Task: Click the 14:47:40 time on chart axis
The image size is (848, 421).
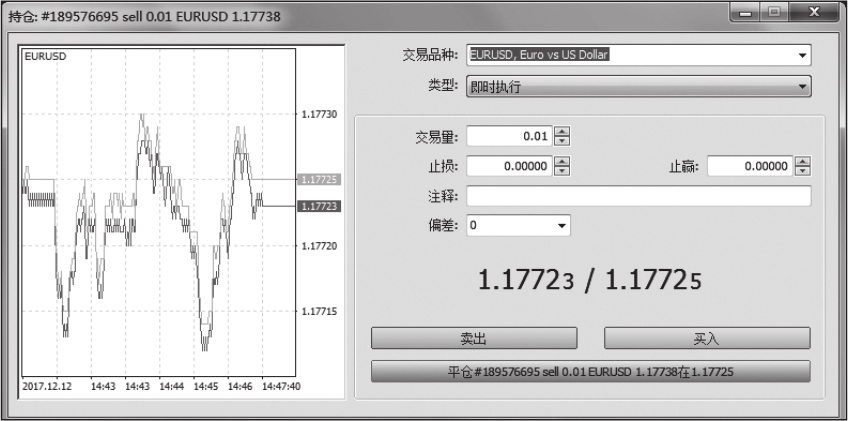Action: point(281,386)
